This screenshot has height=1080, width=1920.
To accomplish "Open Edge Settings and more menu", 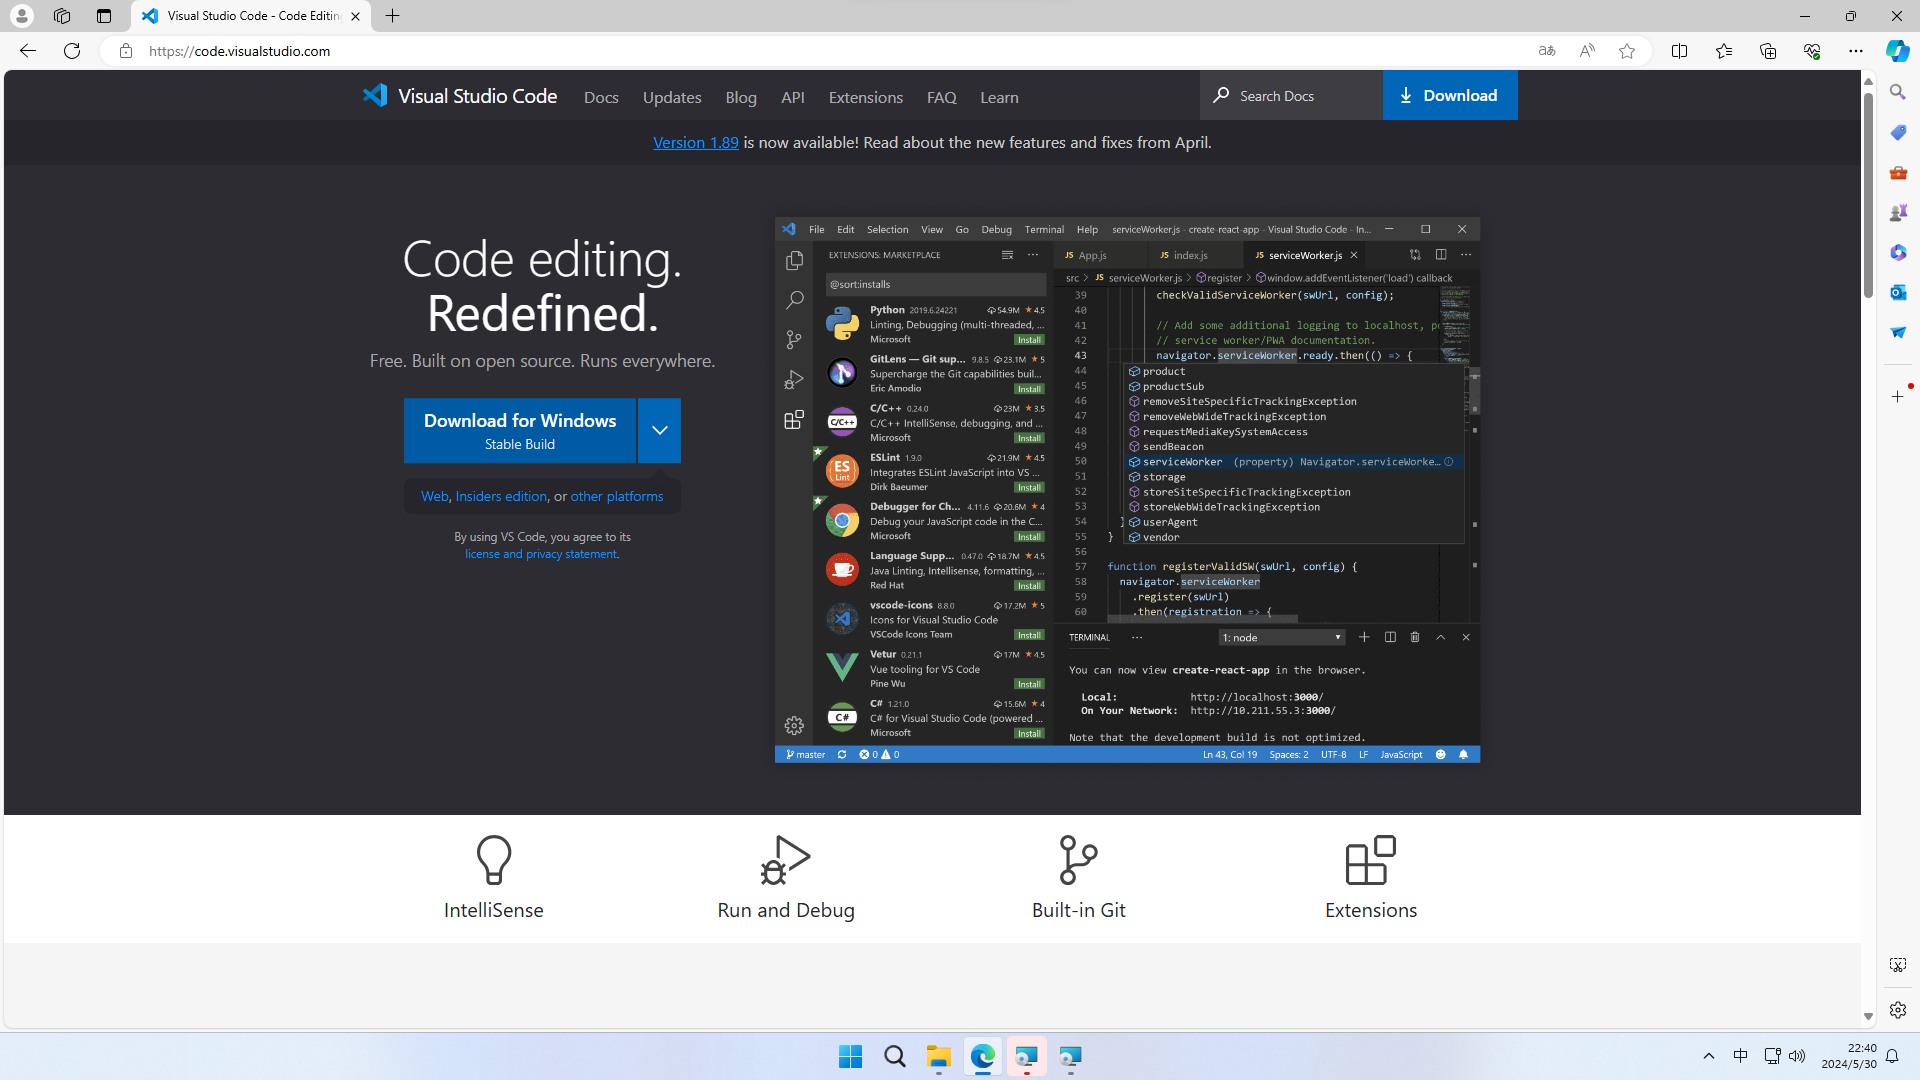I will point(1855,51).
